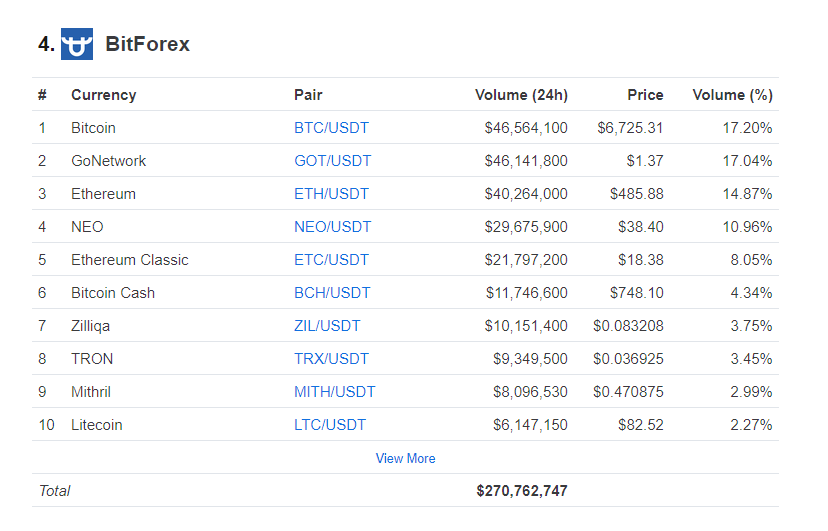Sort by the Volume (24h) column header

point(521,95)
